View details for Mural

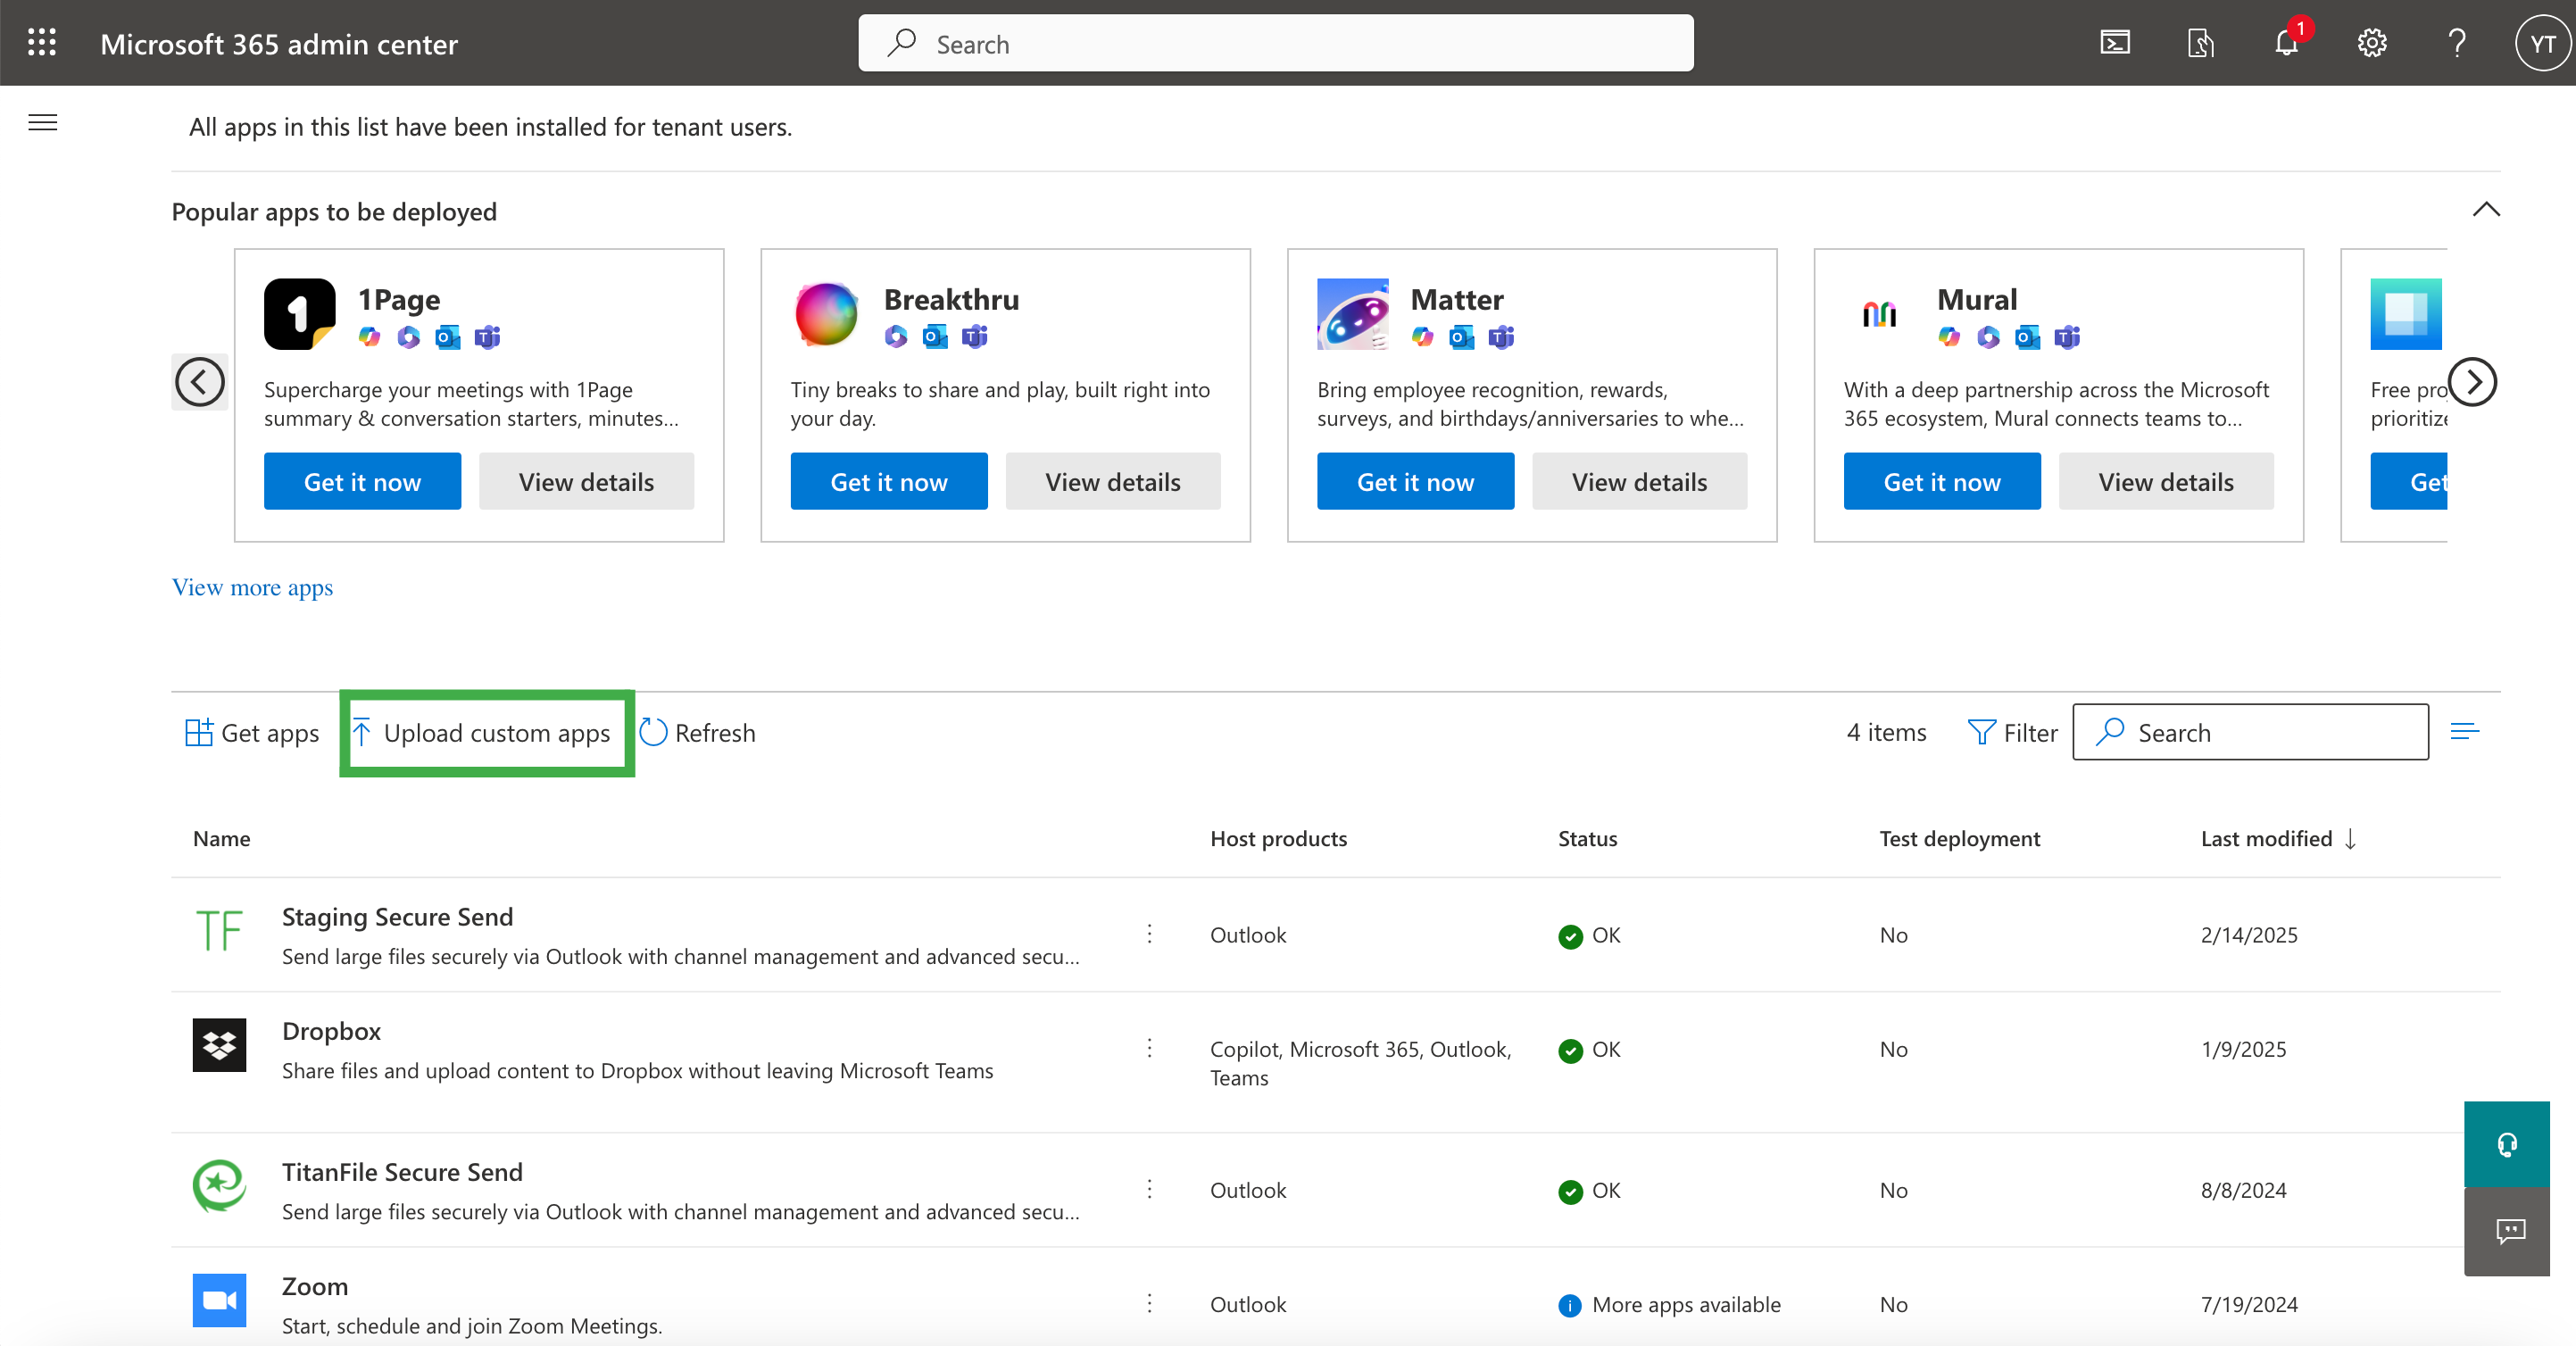pyautogui.click(x=2166, y=481)
